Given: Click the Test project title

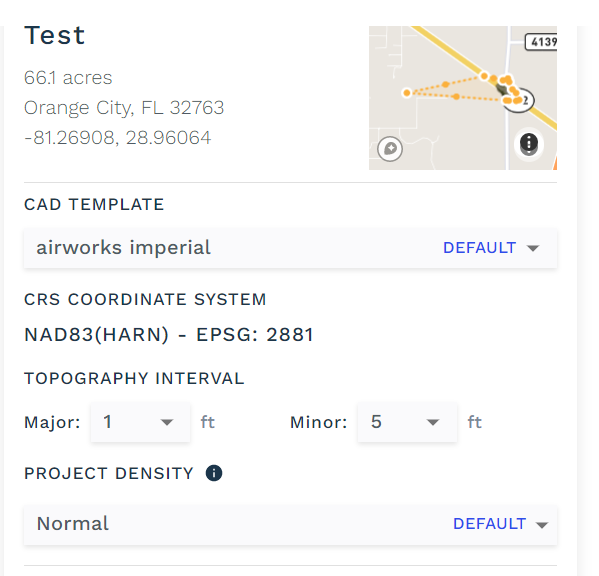Looking at the screenshot, I should coord(55,36).
